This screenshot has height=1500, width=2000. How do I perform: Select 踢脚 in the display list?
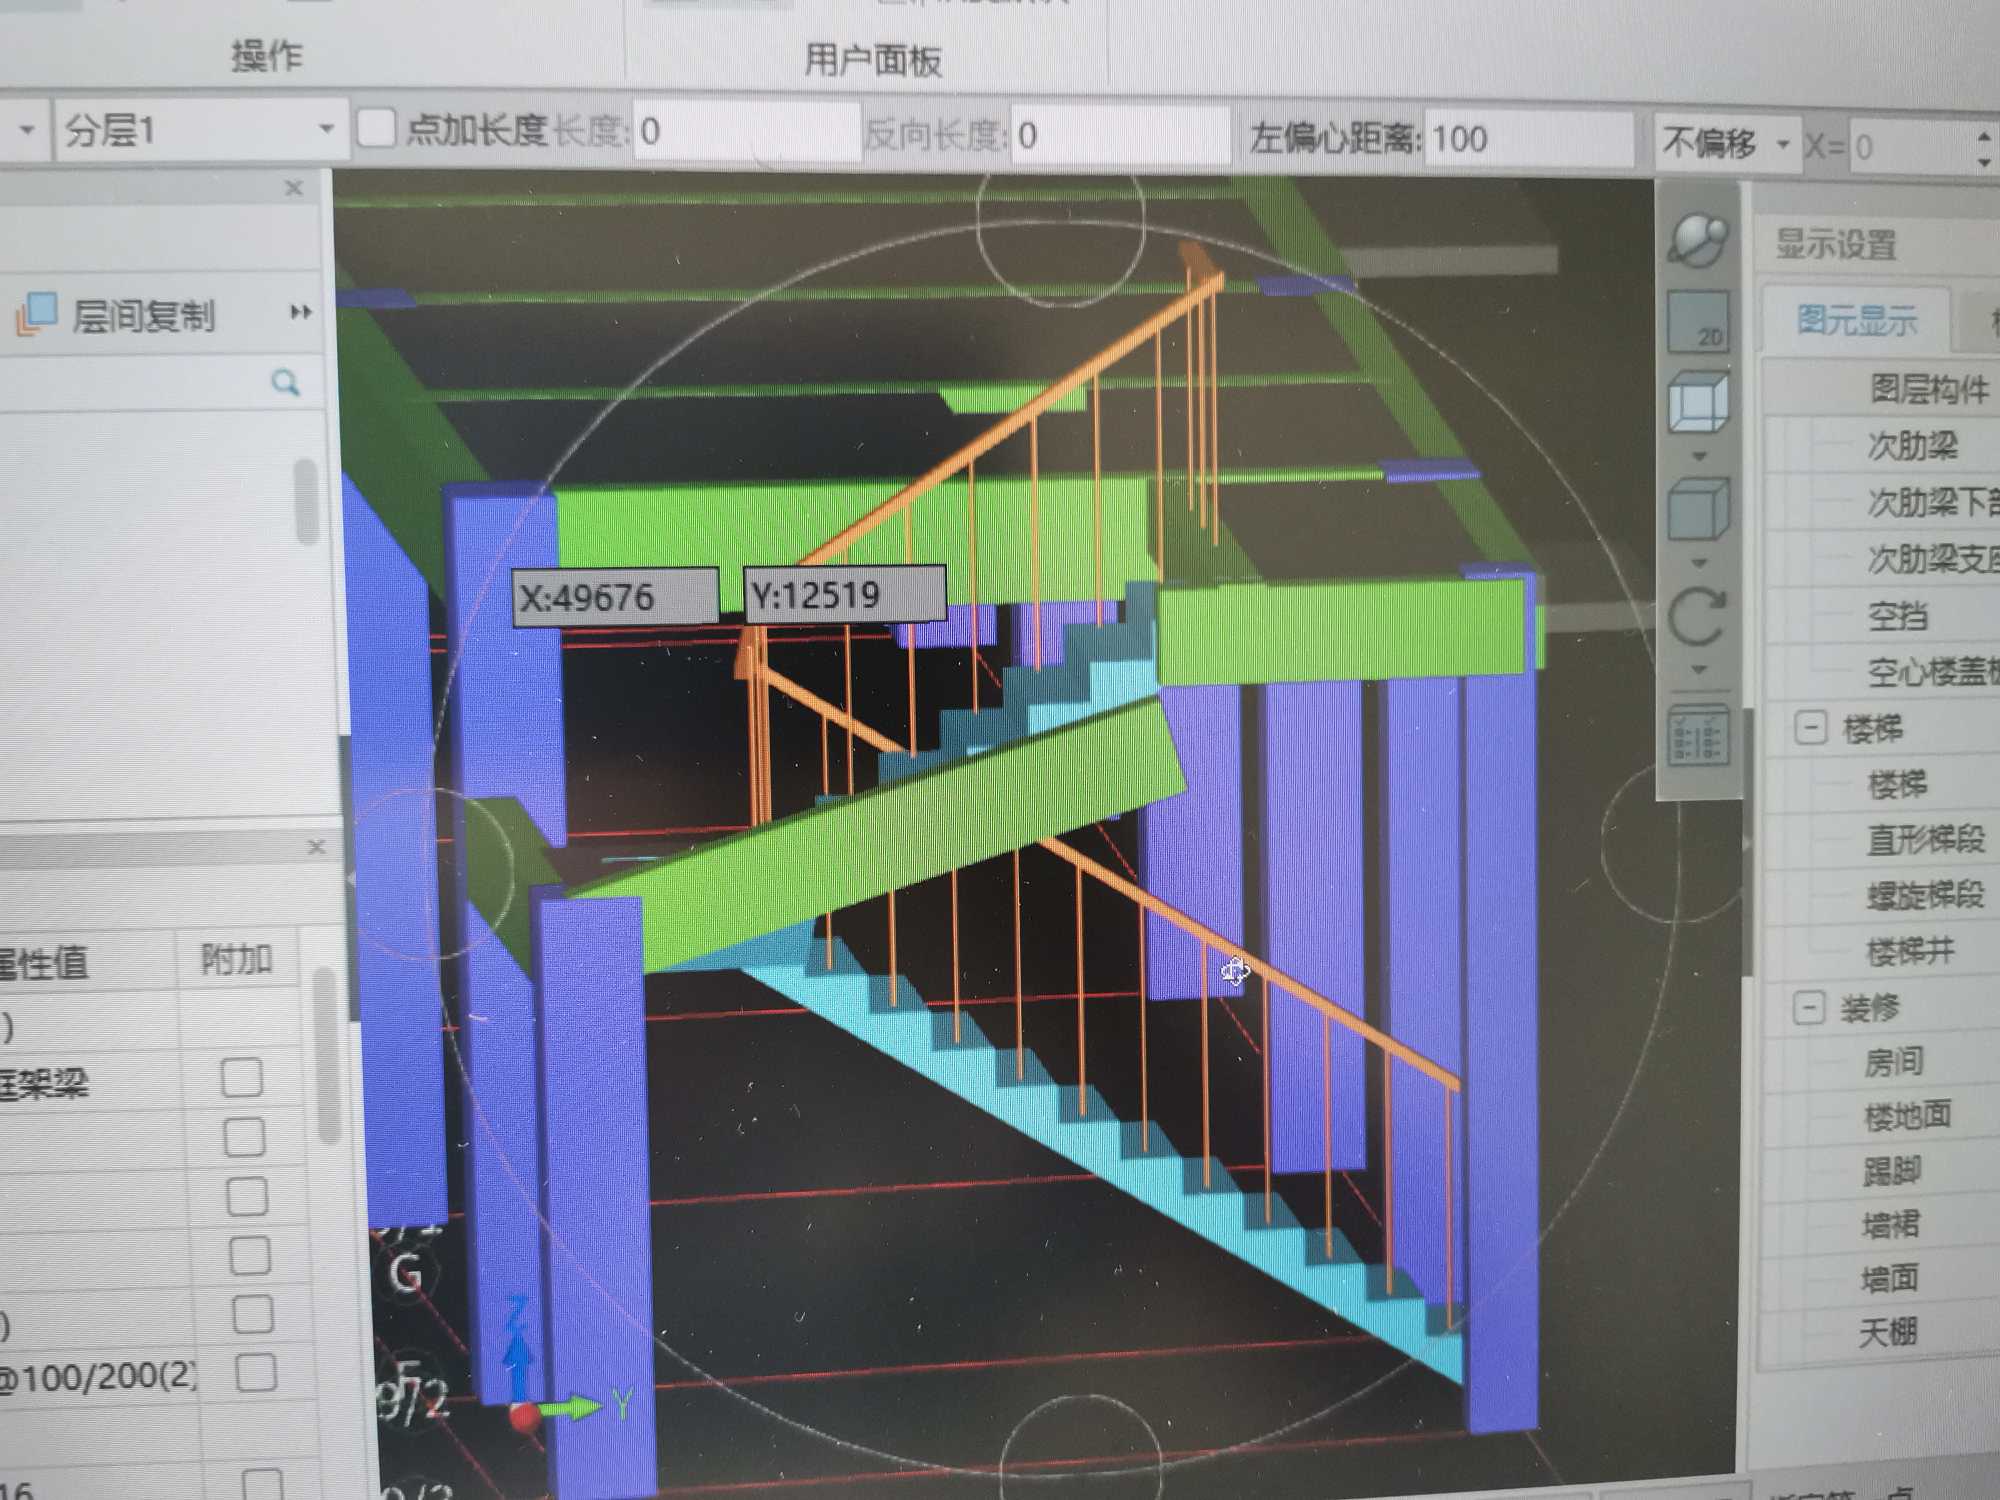1891,1170
